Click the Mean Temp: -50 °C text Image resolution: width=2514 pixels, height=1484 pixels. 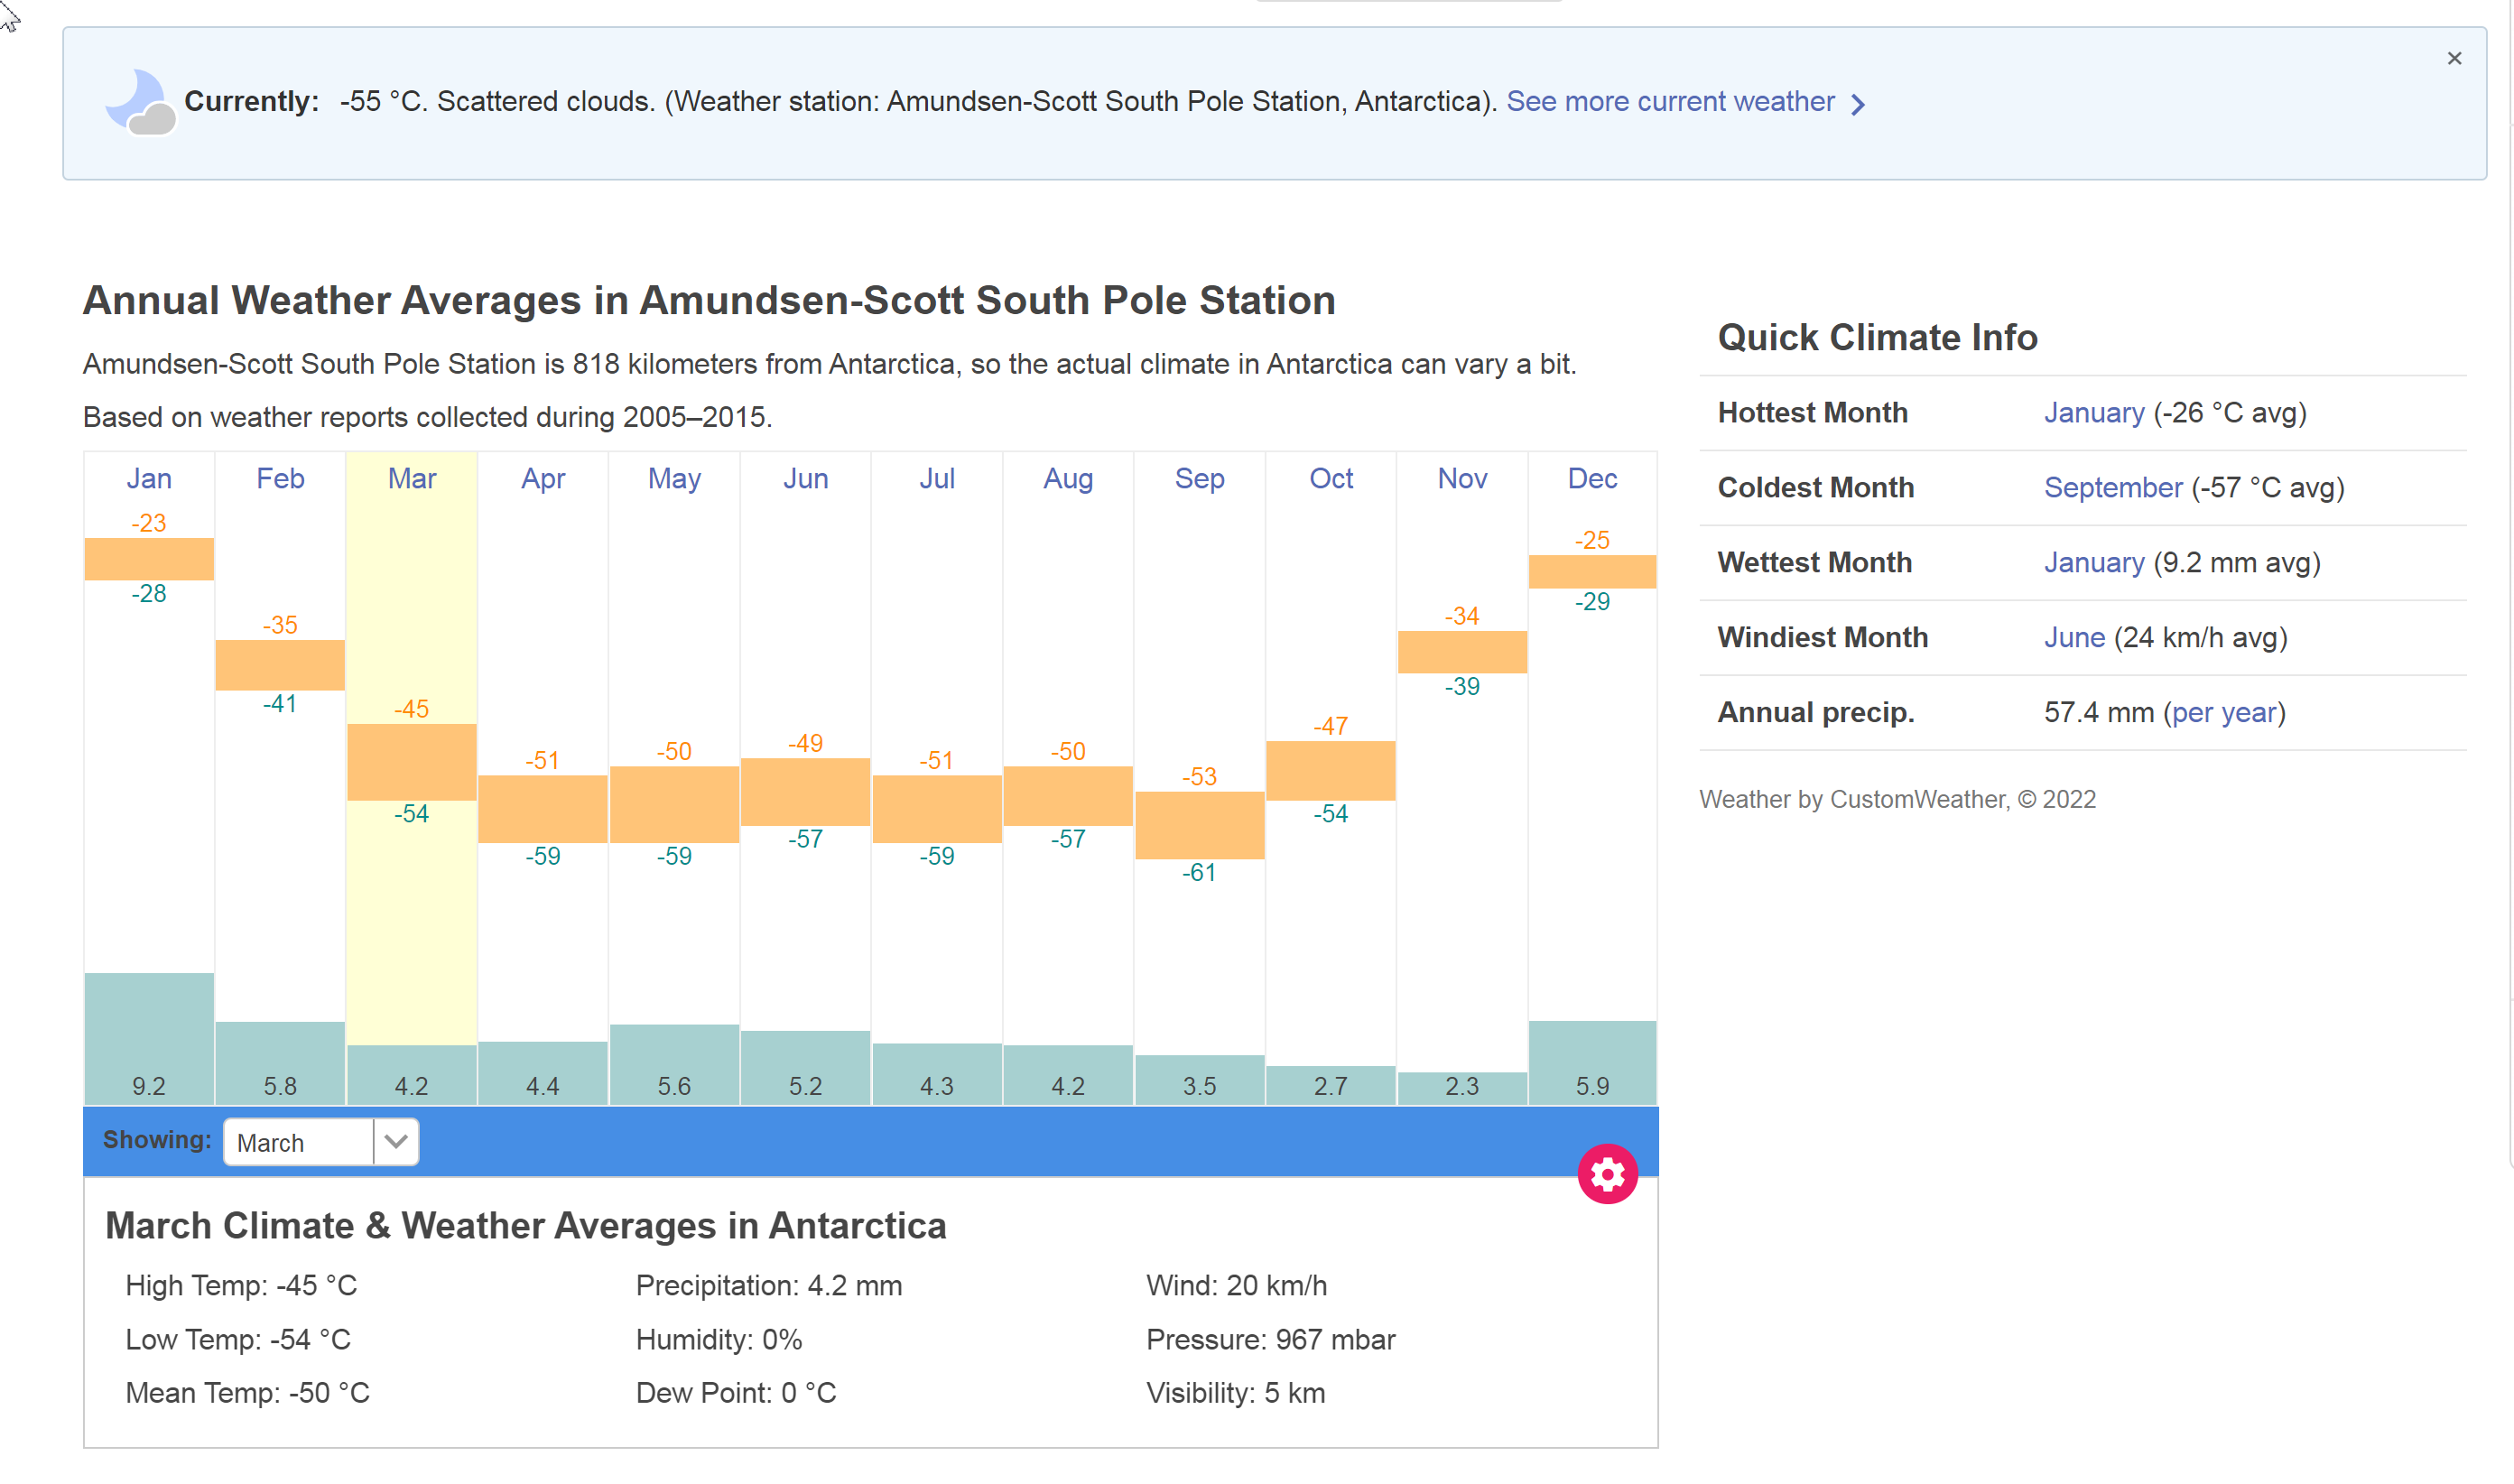click(x=247, y=1393)
